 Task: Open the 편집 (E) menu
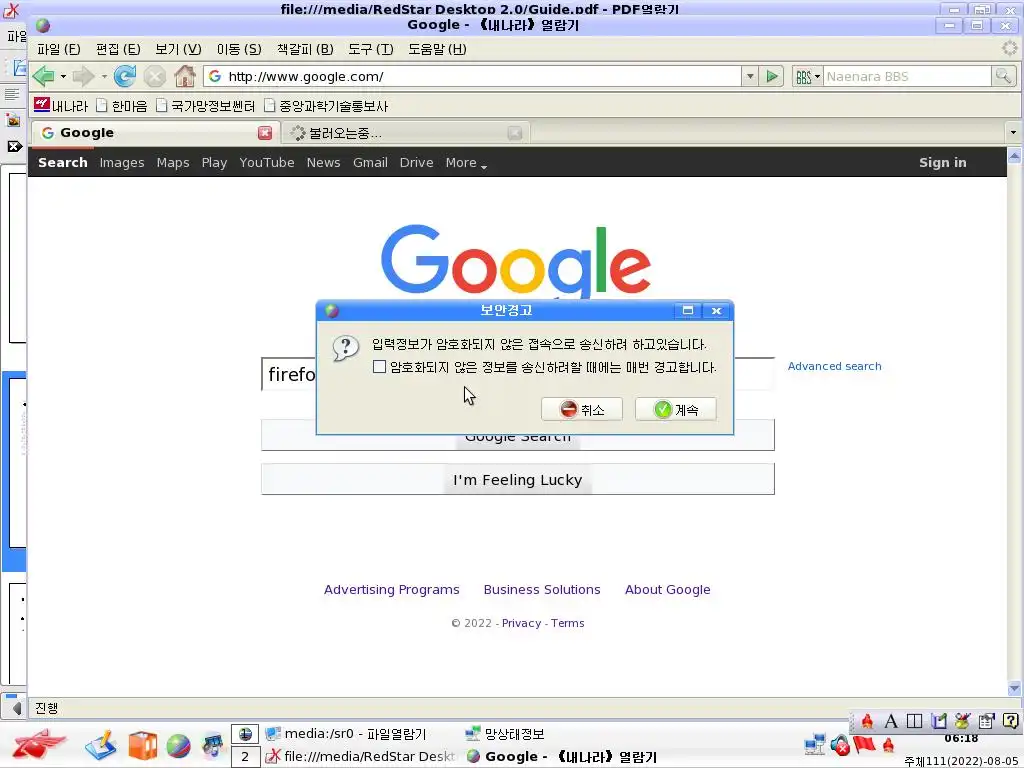pos(118,49)
